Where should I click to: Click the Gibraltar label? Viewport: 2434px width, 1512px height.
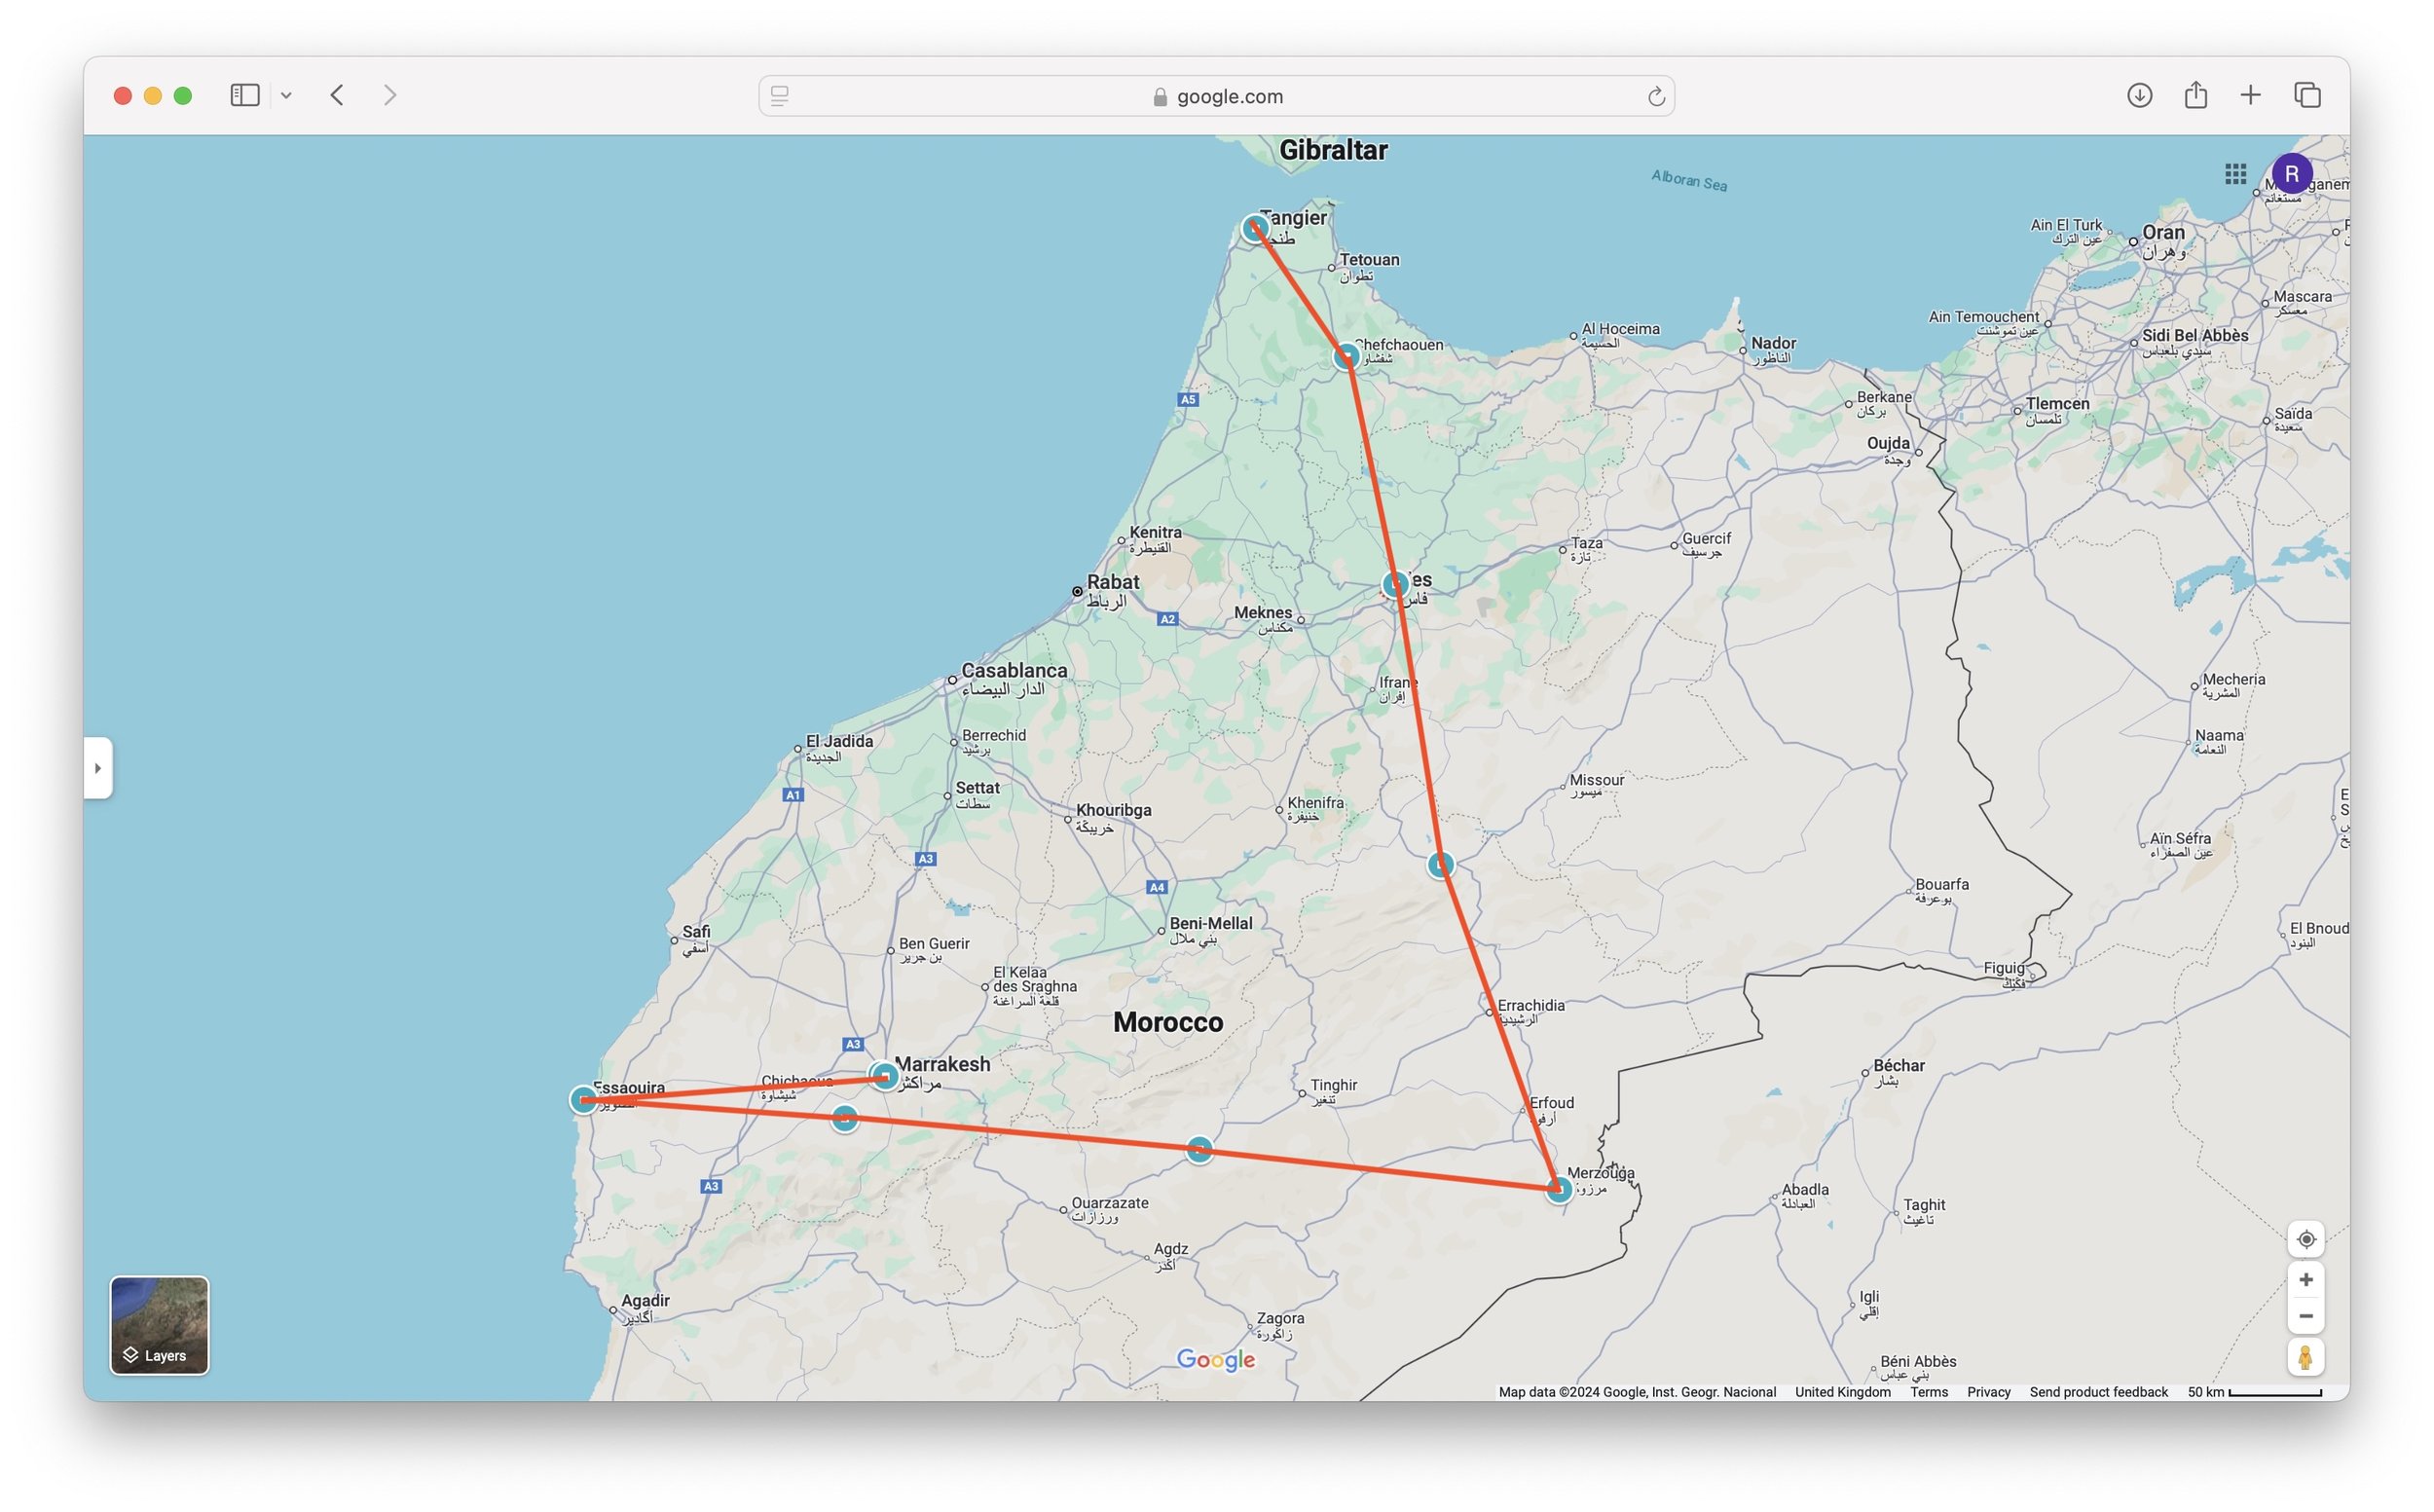[x=1332, y=150]
